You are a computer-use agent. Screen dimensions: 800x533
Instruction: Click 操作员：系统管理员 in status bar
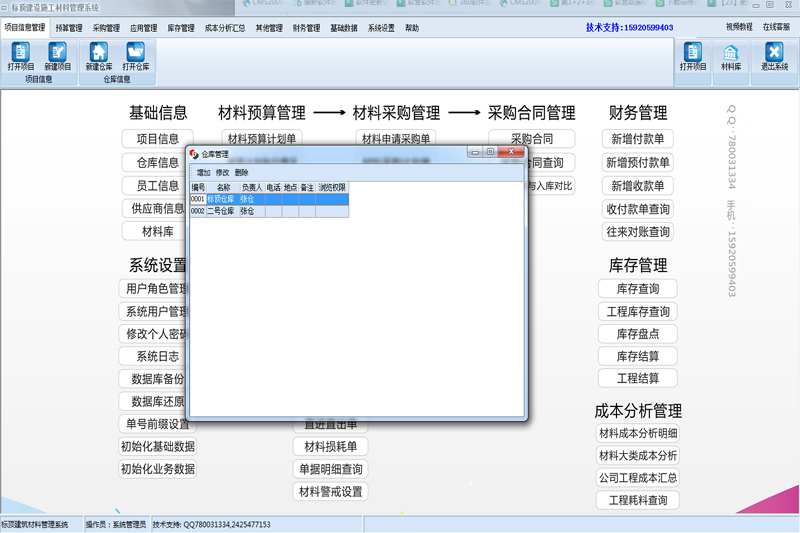click(115, 524)
